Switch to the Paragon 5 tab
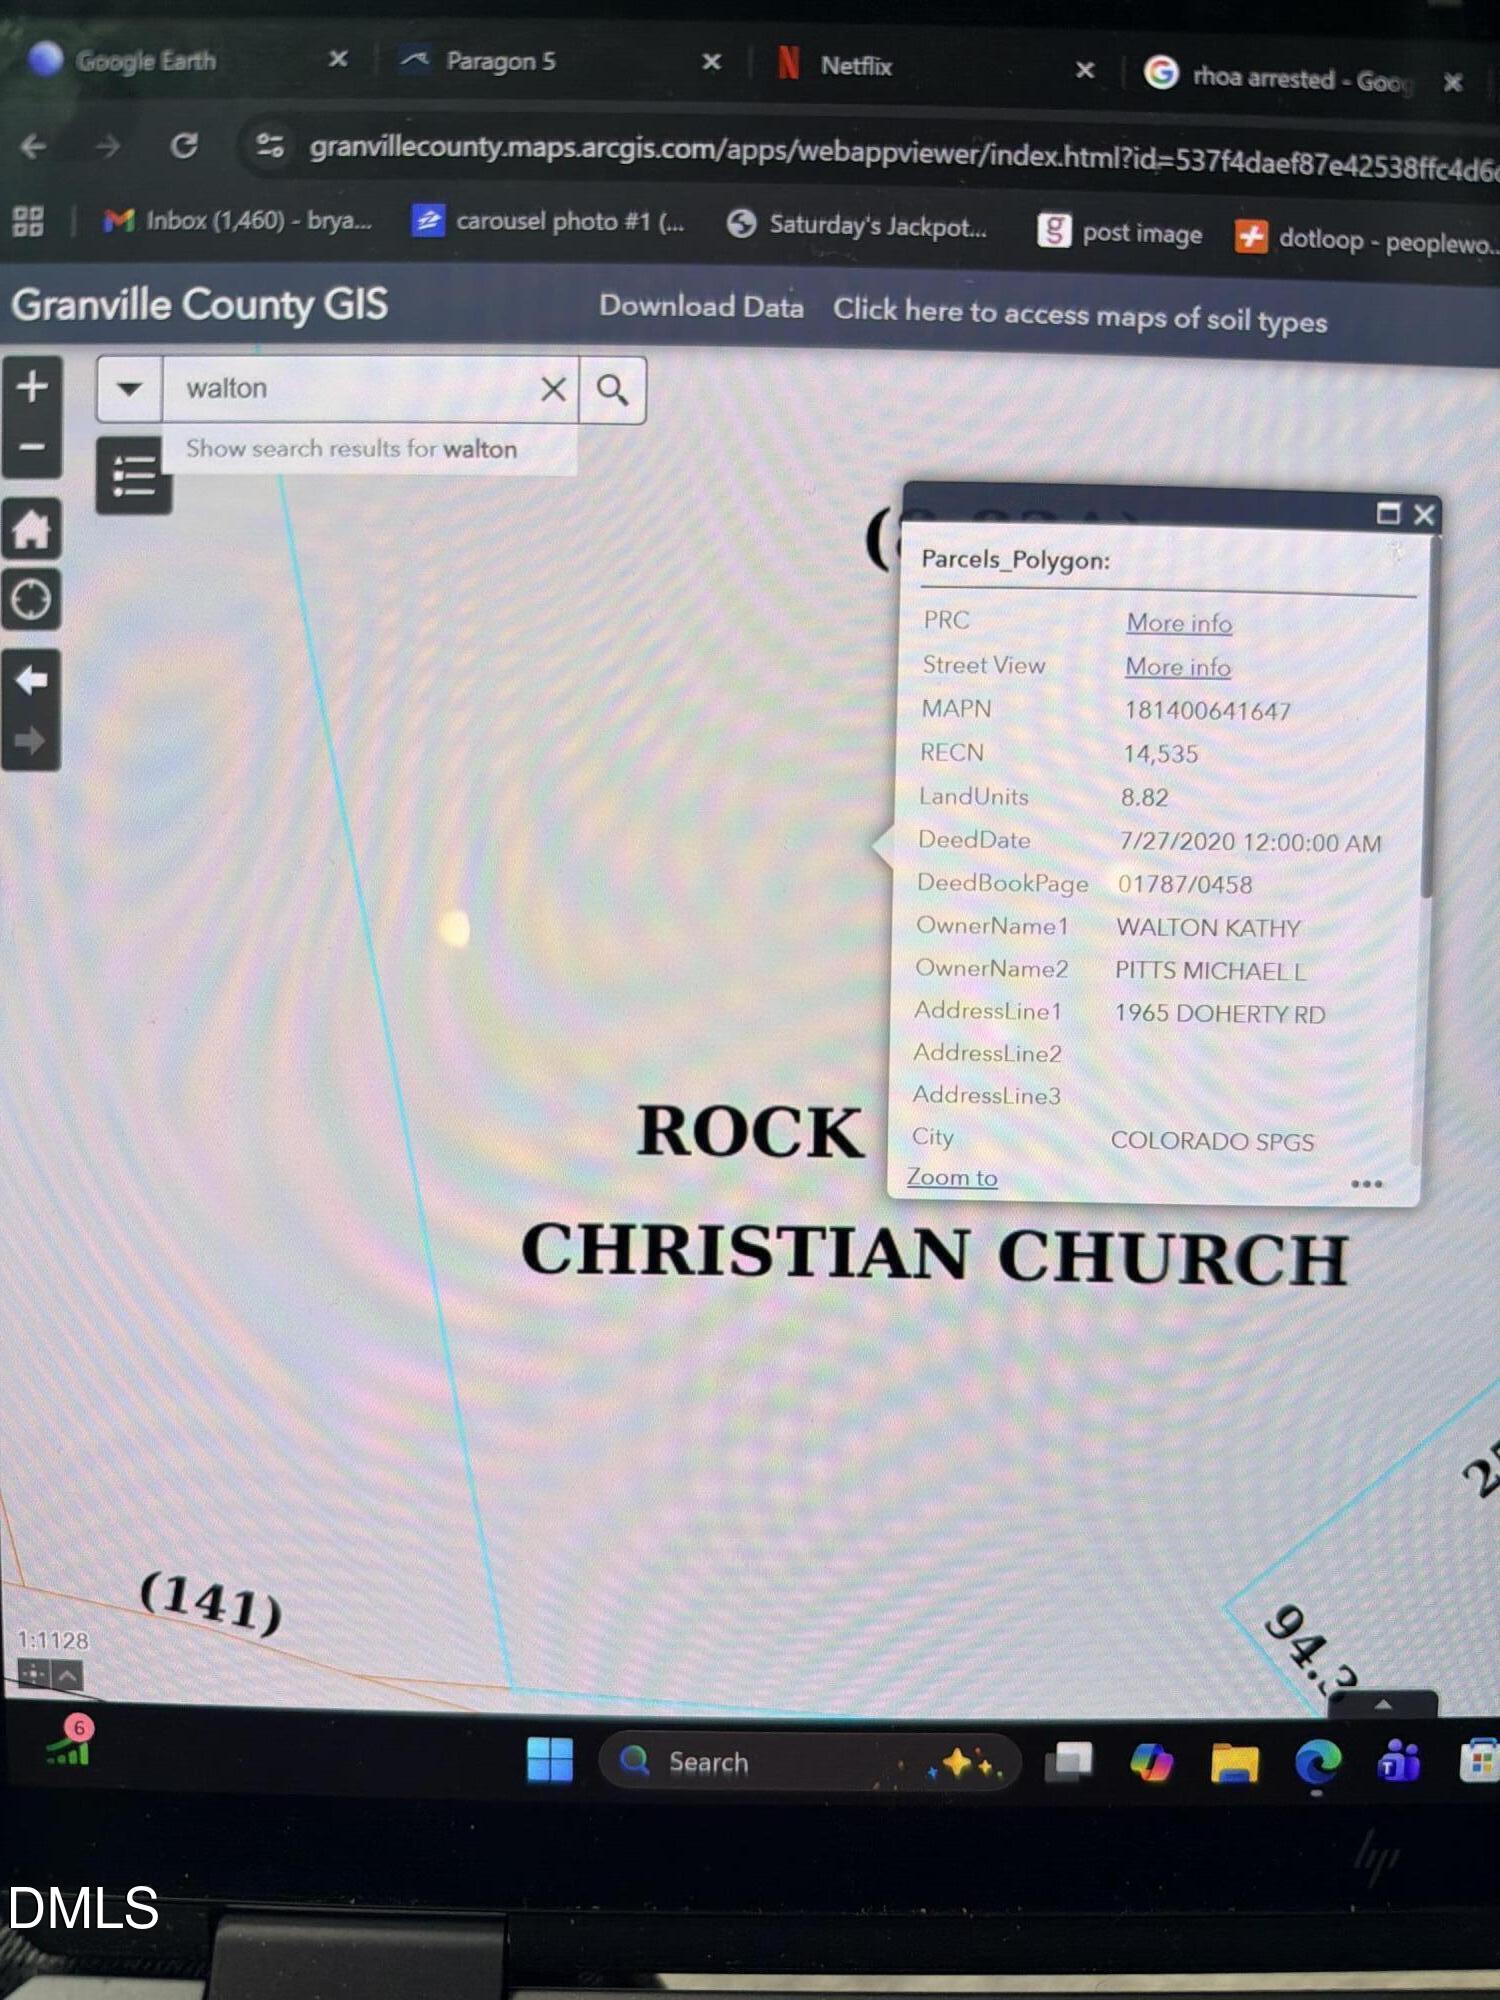 coord(500,62)
